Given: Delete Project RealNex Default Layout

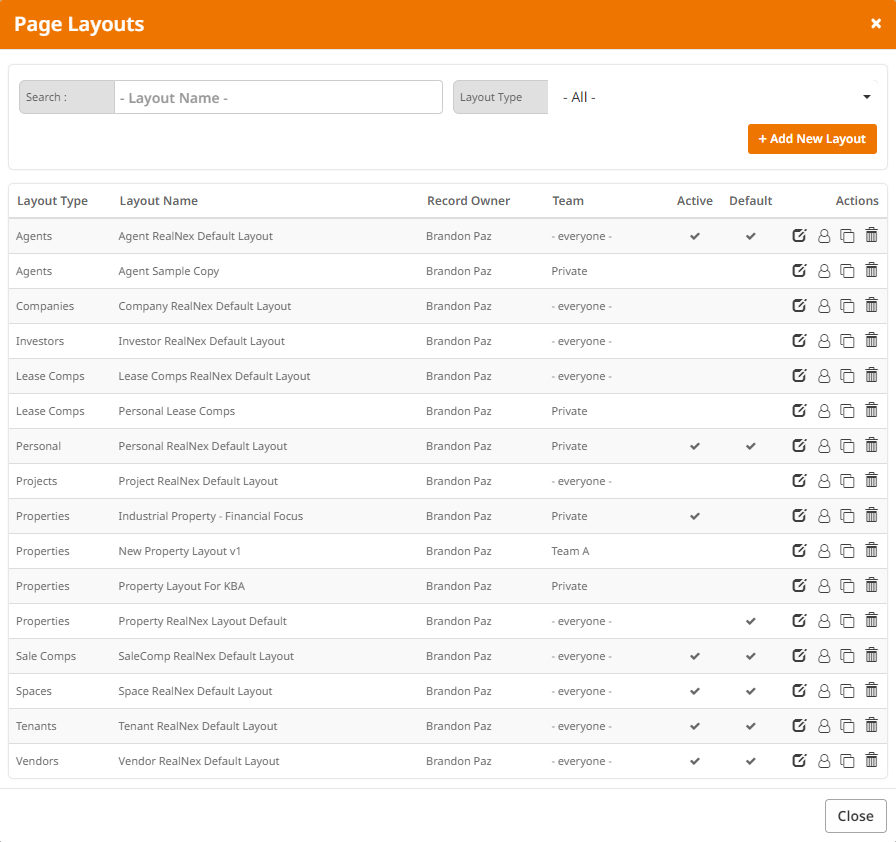Looking at the screenshot, I should [x=871, y=480].
